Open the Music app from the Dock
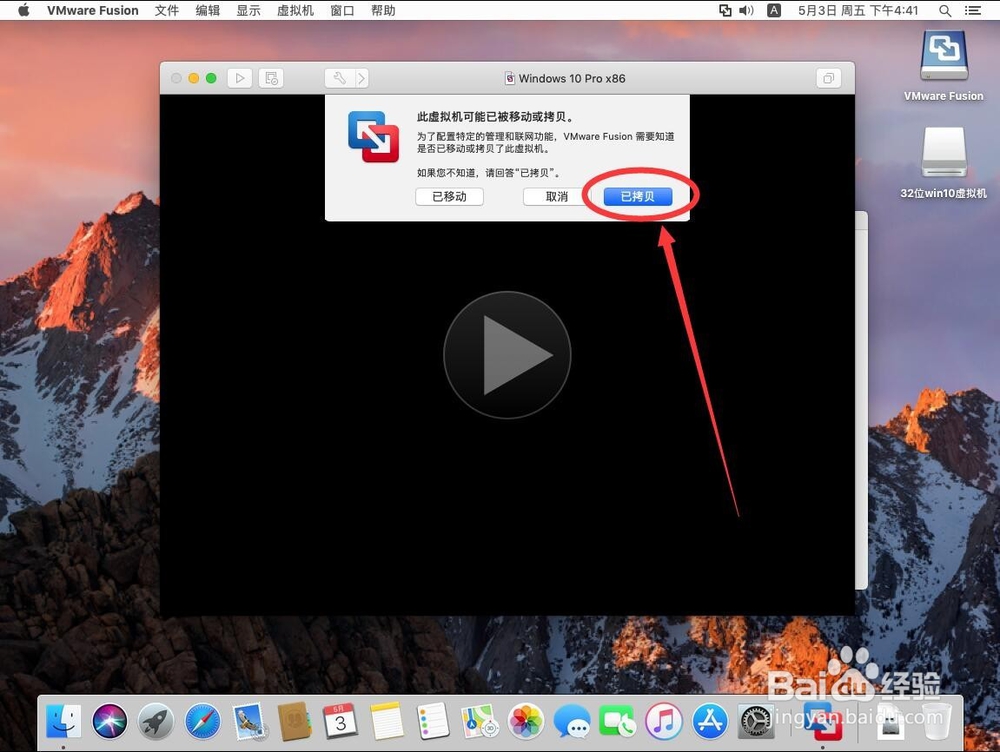 pos(663,720)
